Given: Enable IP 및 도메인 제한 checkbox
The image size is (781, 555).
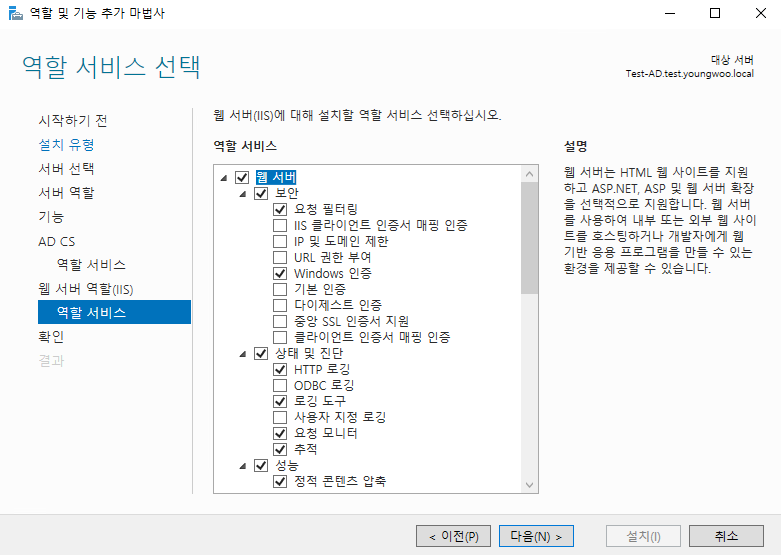Looking at the screenshot, I should 280,242.
